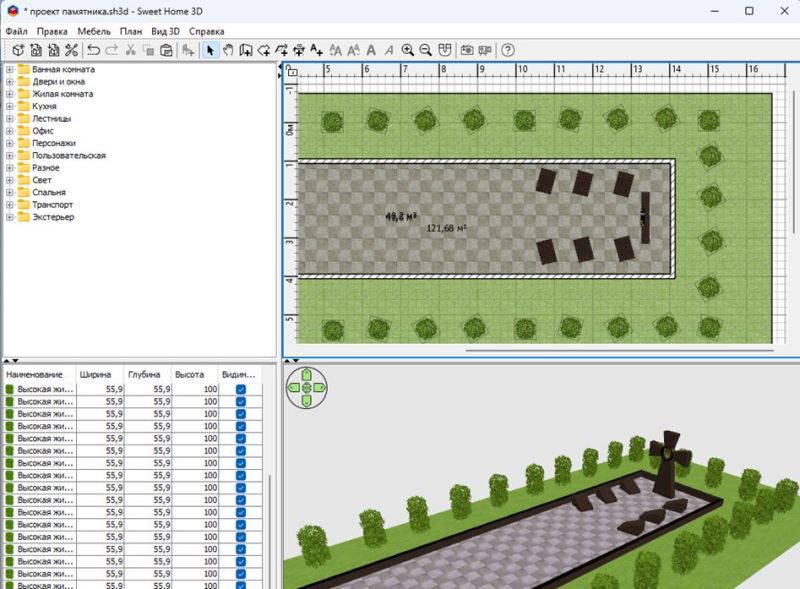Open Preferences with the tools icon

tap(71, 50)
